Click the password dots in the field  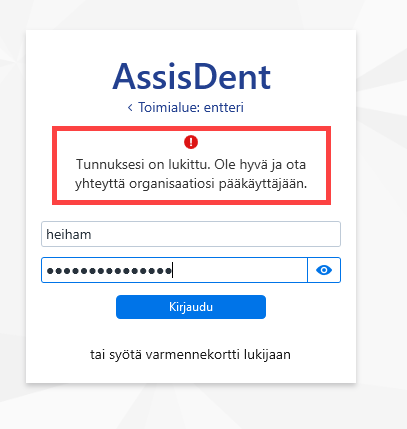(109, 271)
